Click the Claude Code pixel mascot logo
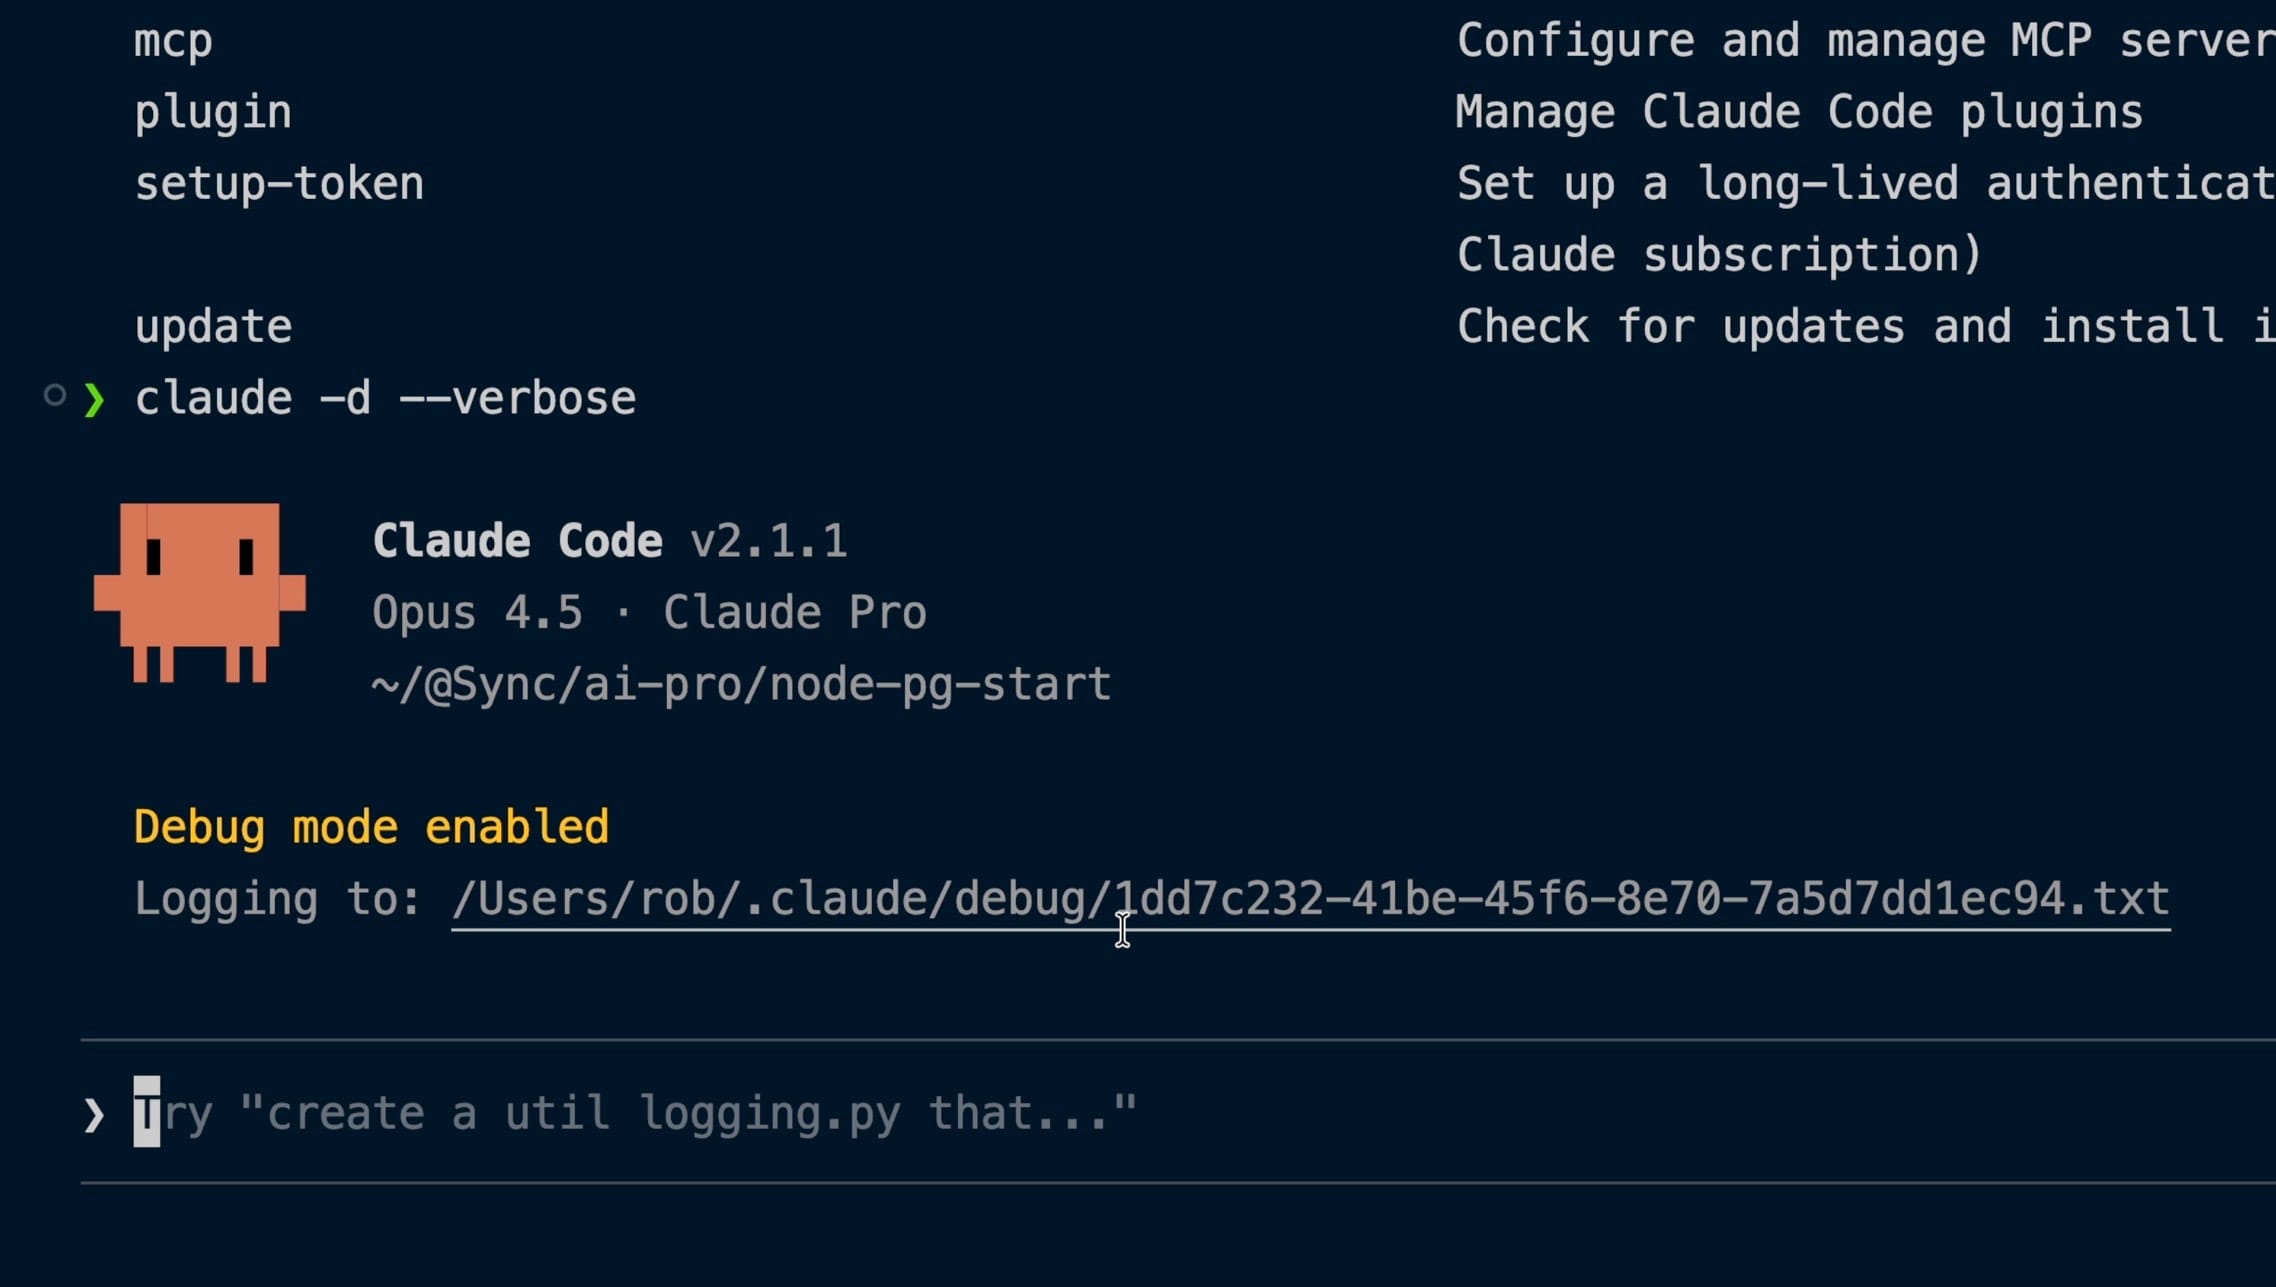Viewport: 2276px width, 1287px height. tap(199, 592)
